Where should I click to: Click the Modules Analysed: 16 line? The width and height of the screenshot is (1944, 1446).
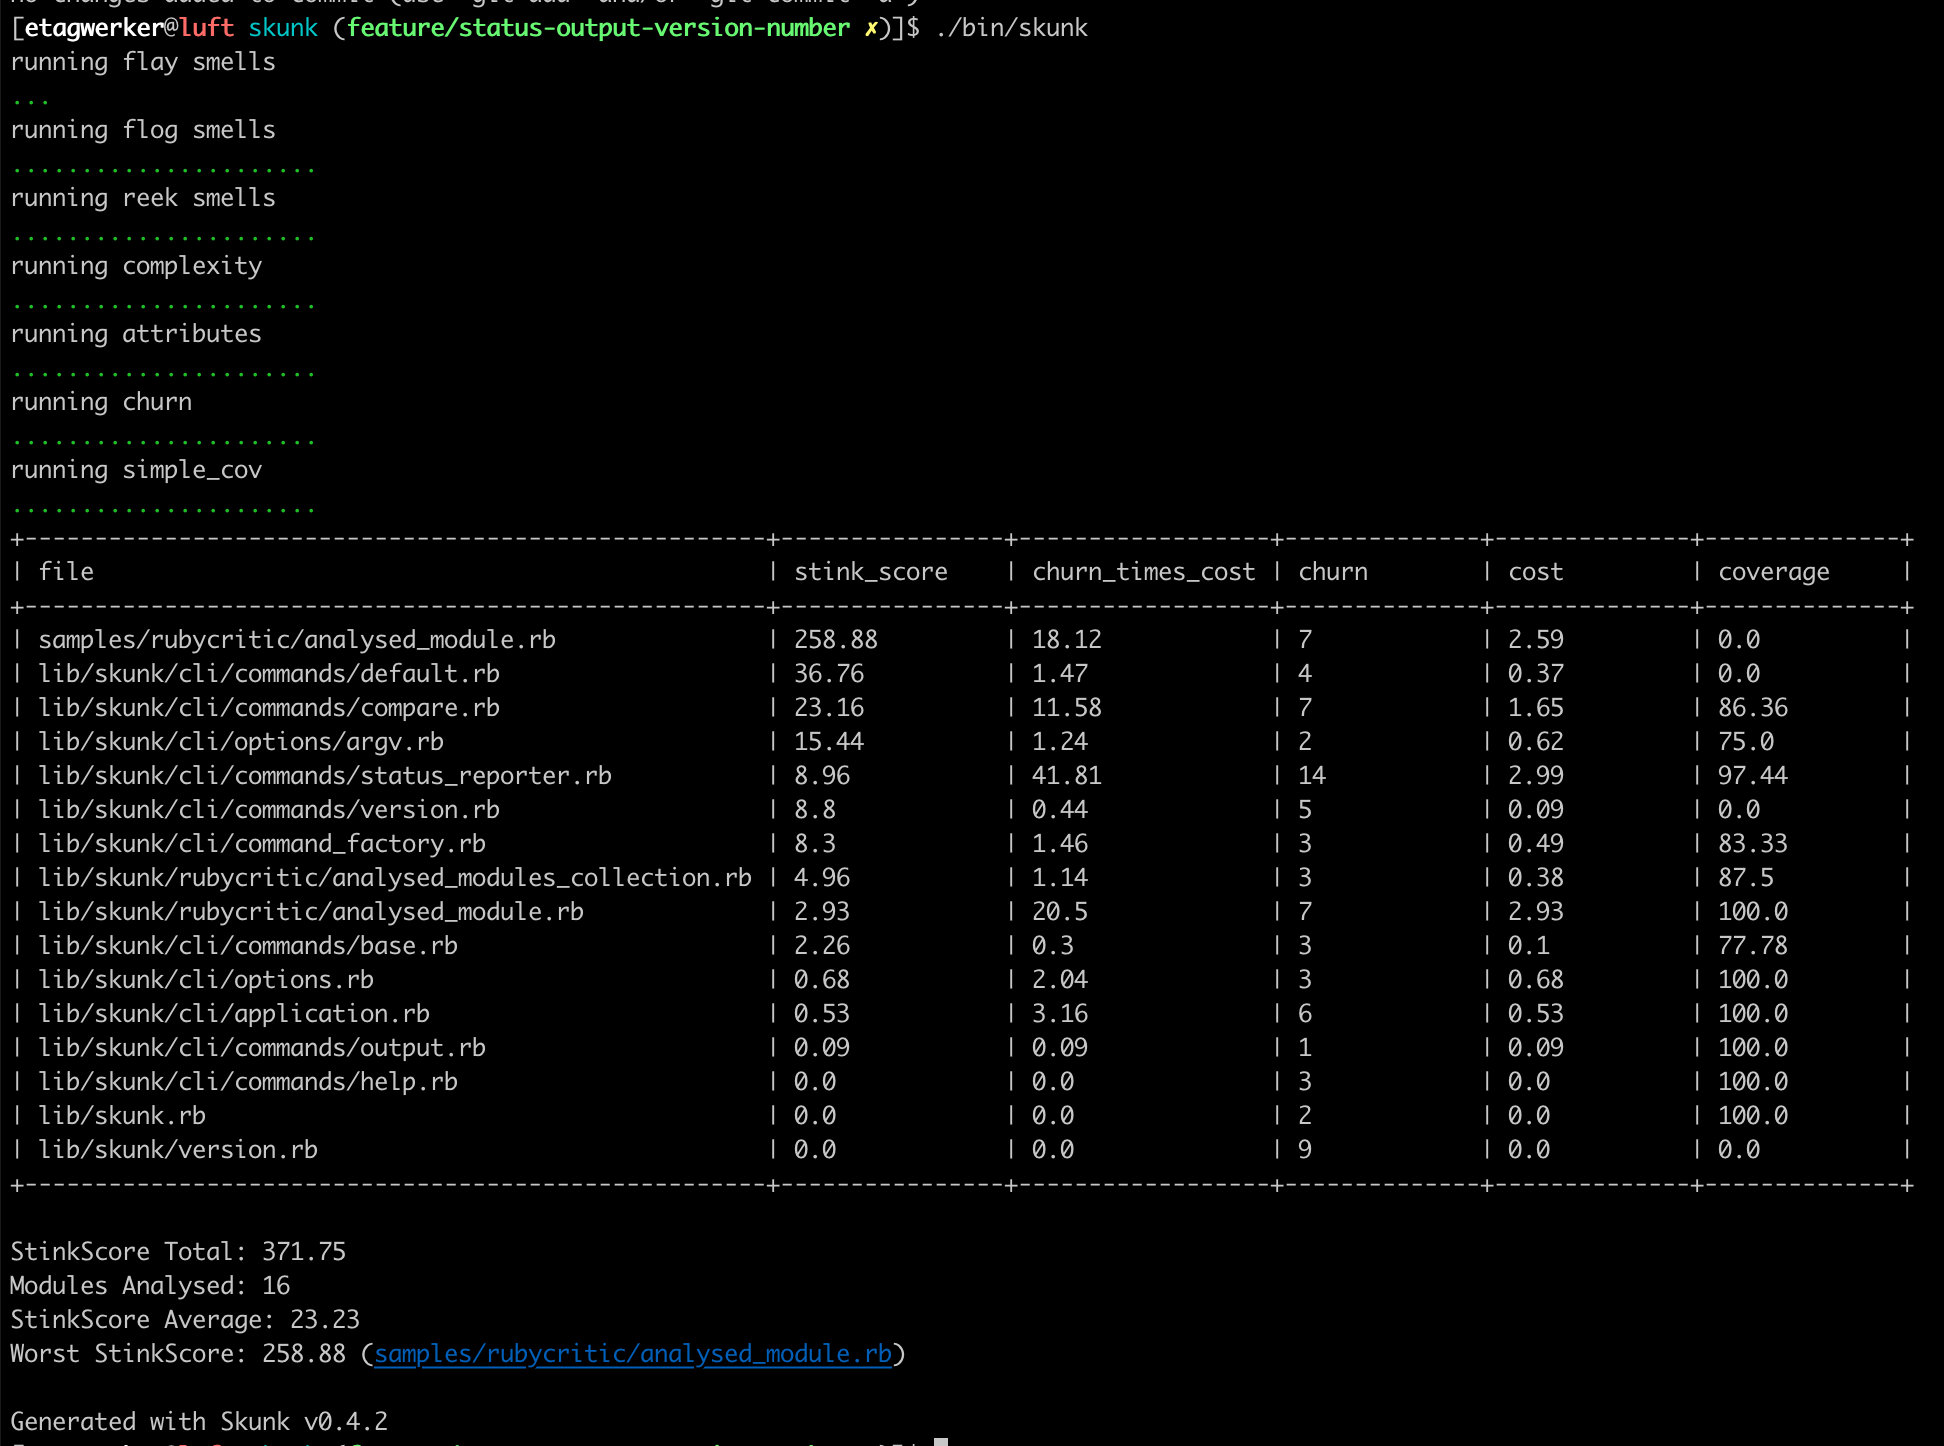point(150,1286)
